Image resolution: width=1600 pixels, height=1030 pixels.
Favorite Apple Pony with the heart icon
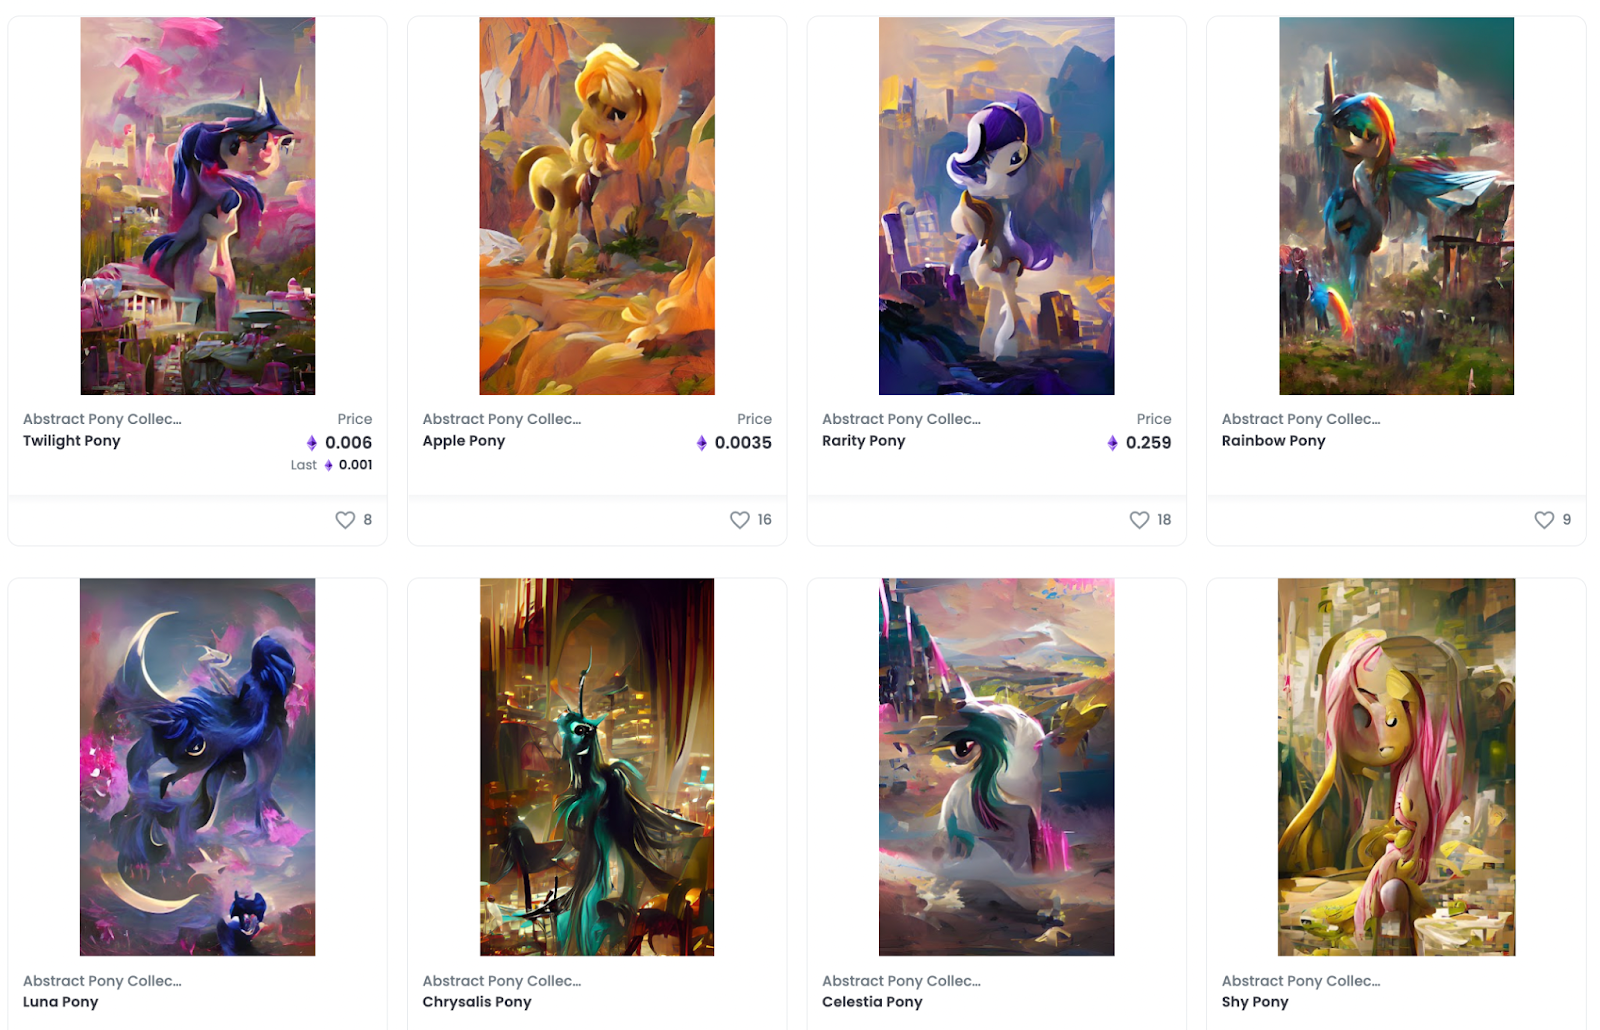740,520
